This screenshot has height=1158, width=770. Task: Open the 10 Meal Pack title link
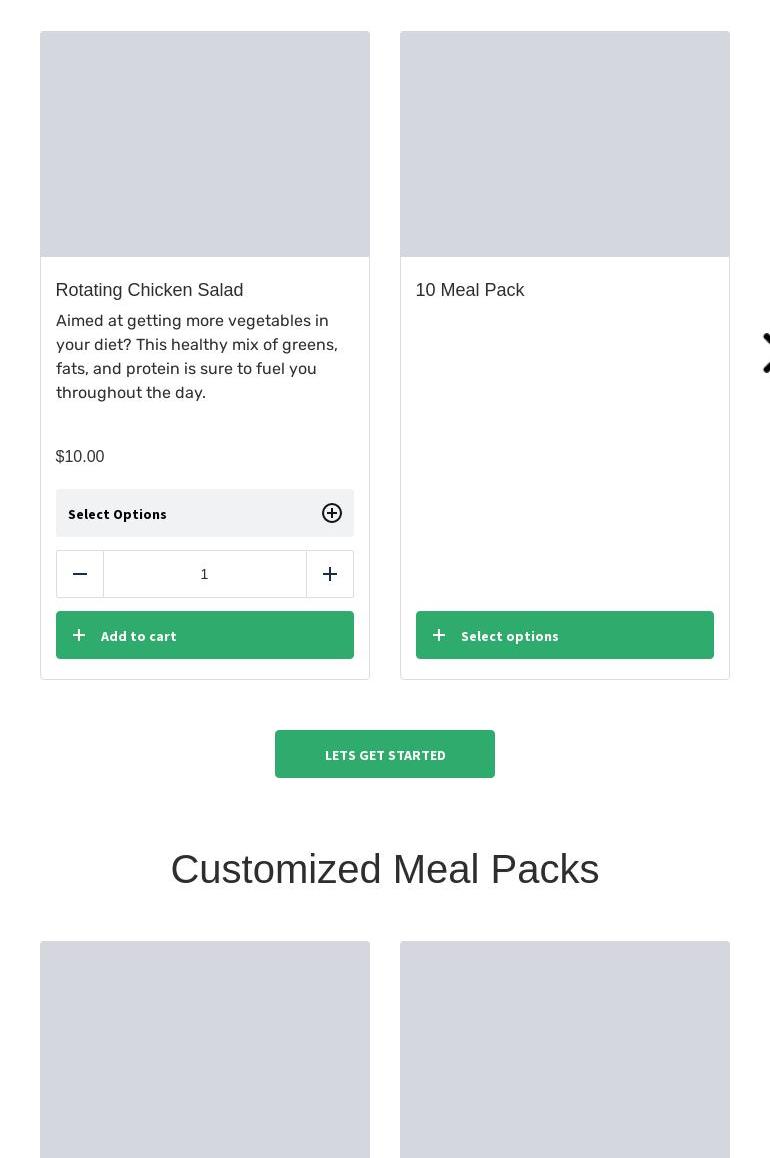pyautogui.click(x=470, y=290)
